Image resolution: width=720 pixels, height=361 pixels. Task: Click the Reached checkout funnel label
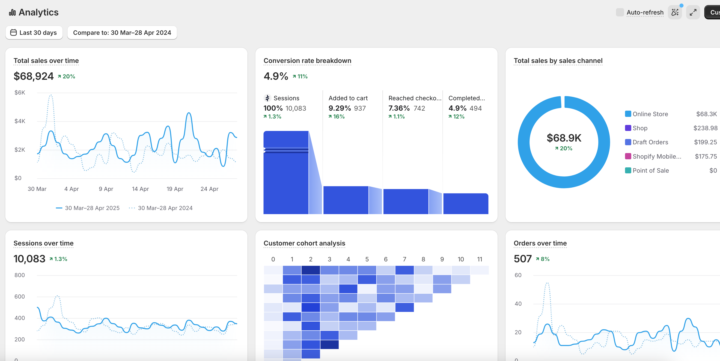[x=415, y=98]
